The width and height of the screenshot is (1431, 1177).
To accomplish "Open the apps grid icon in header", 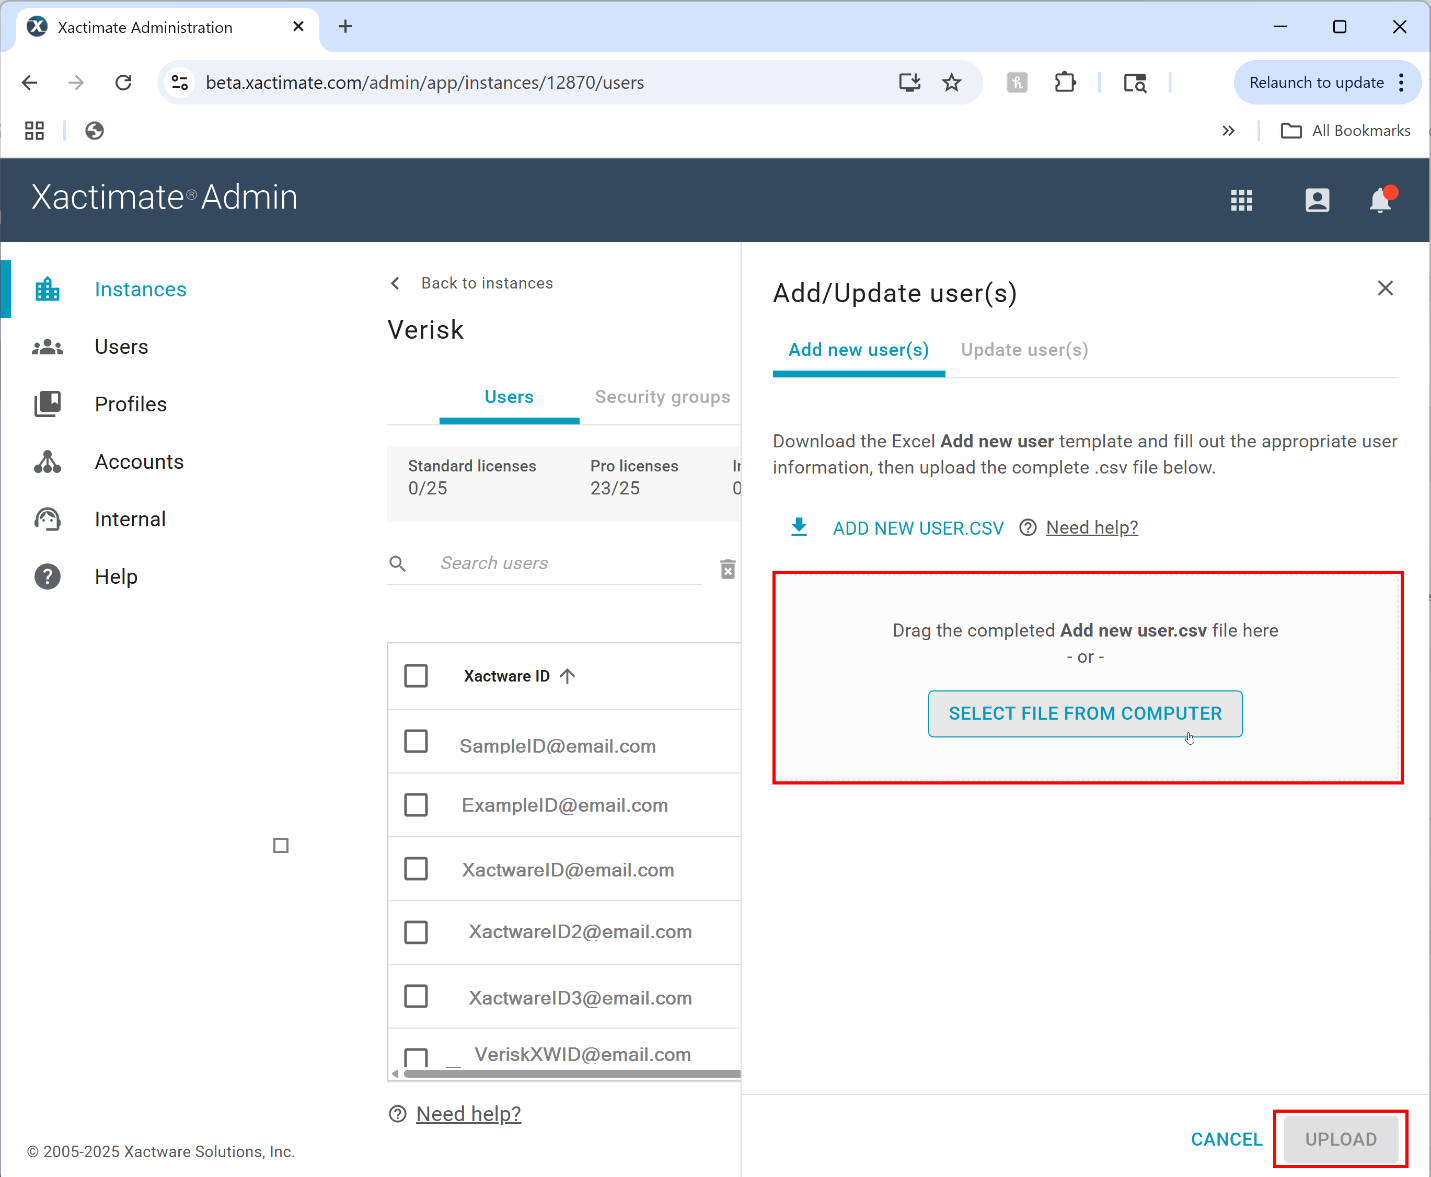I will [x=1241, y=201].
